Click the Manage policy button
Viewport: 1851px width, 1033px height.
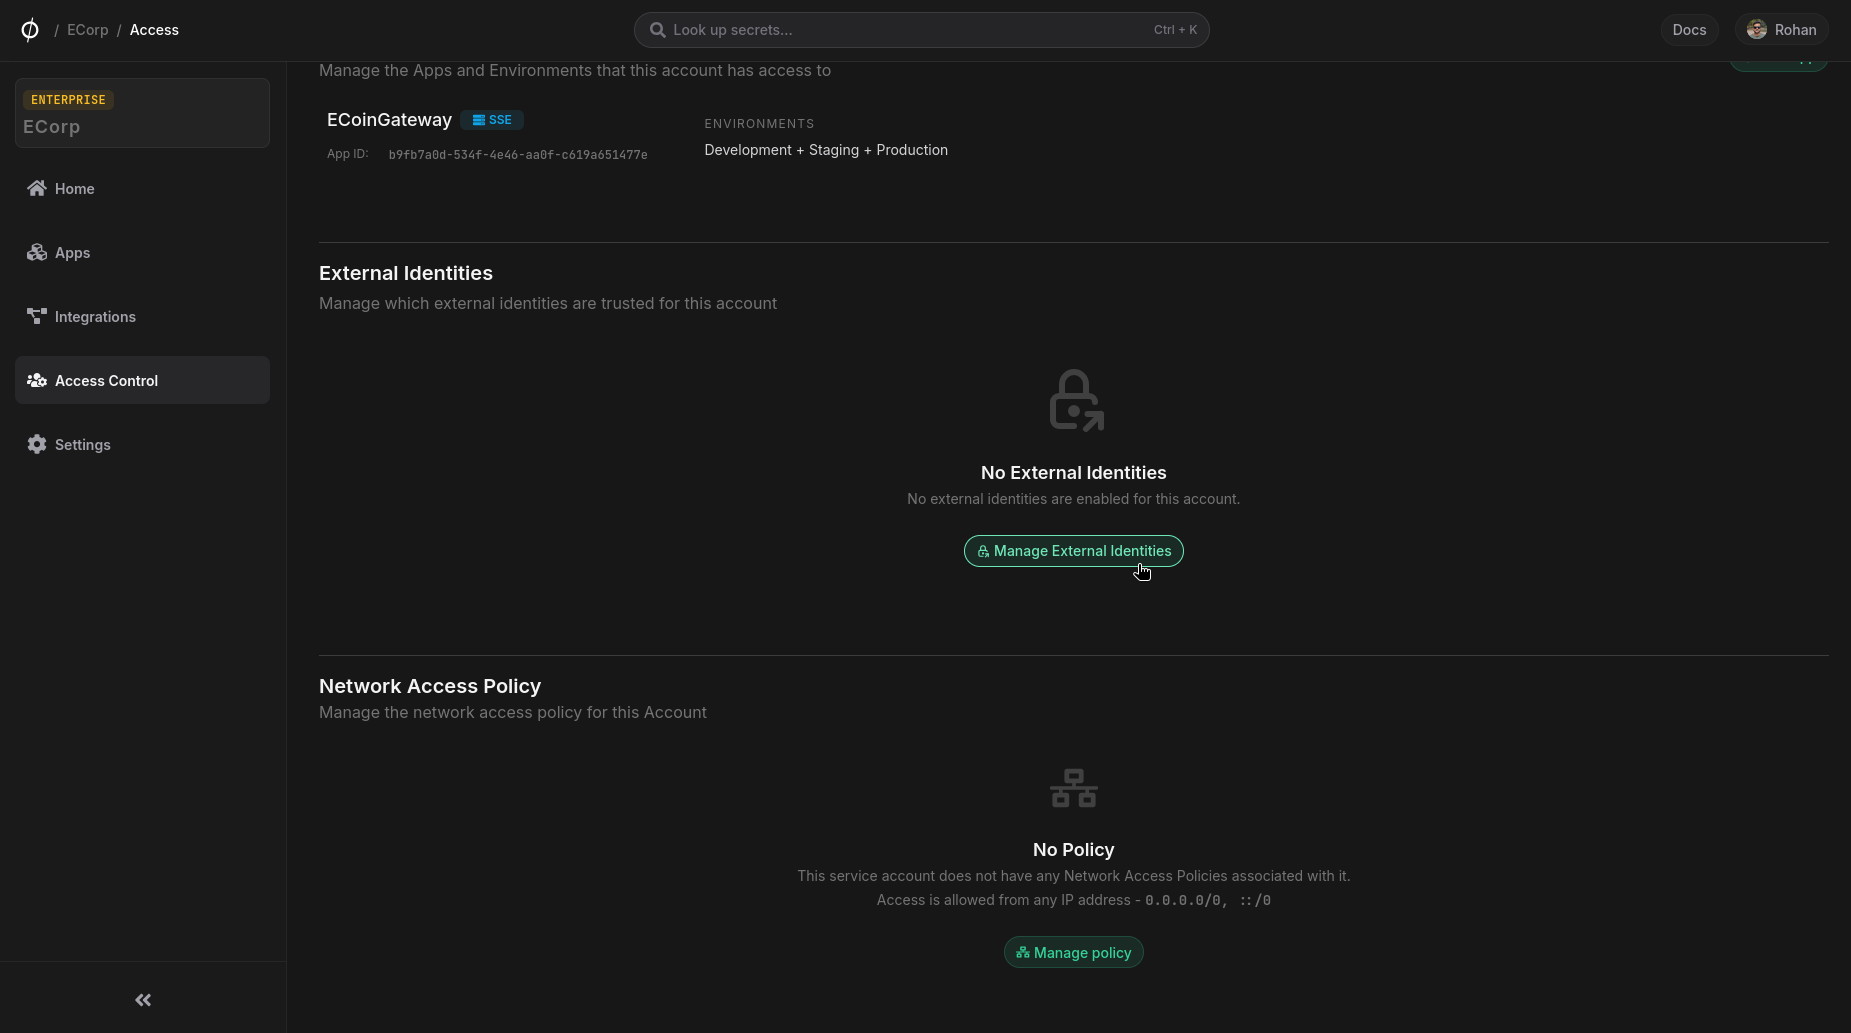(1073, 952)
